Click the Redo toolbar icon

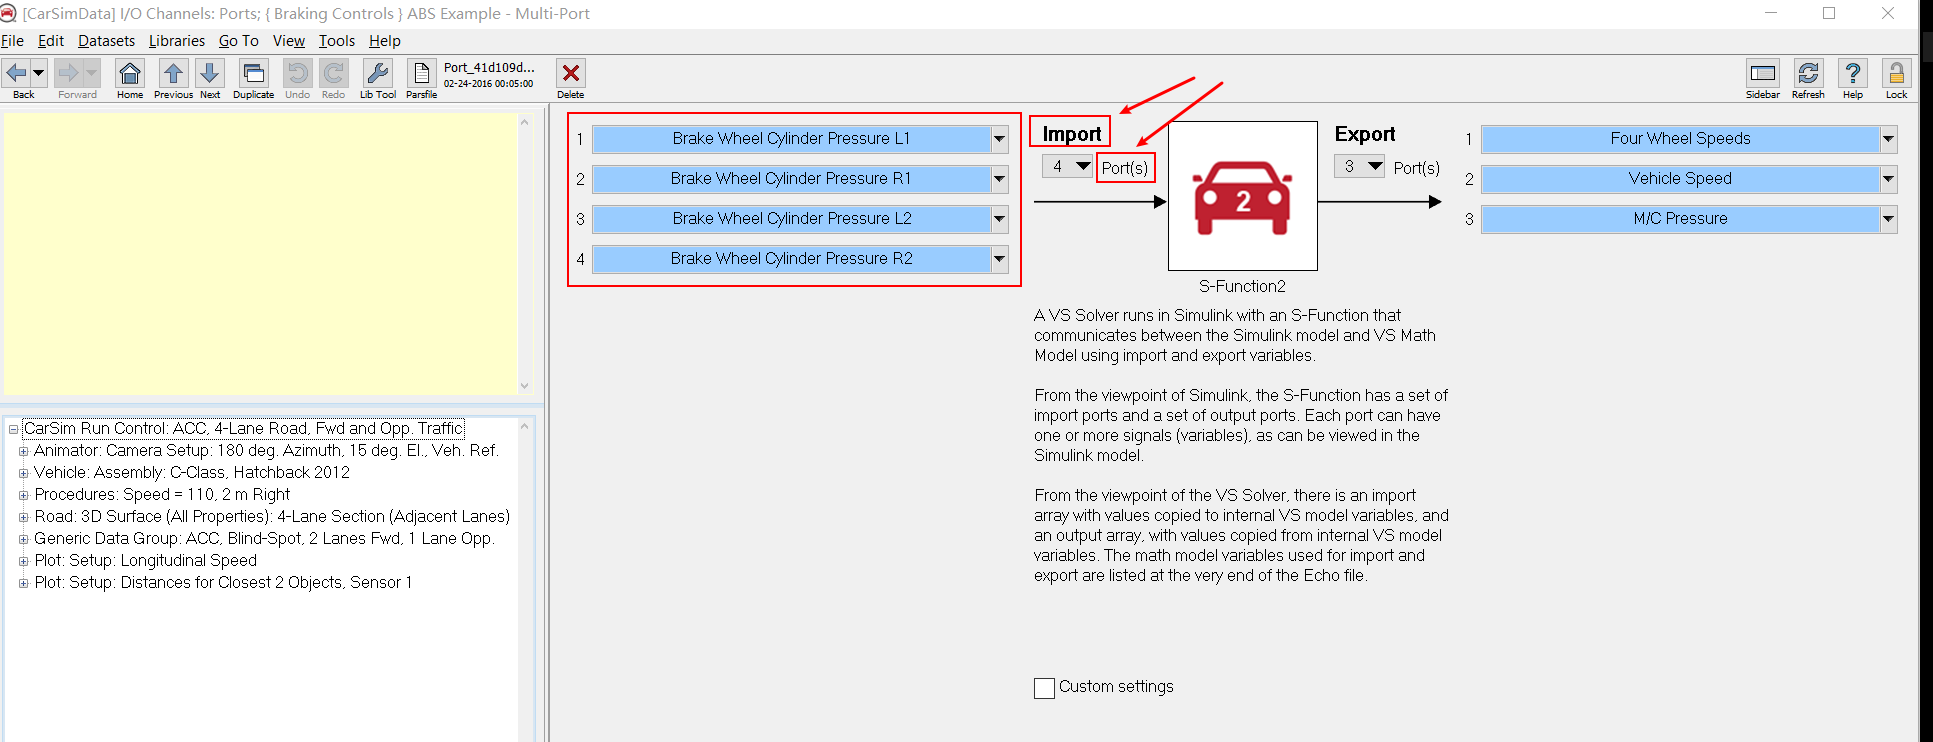334,73
